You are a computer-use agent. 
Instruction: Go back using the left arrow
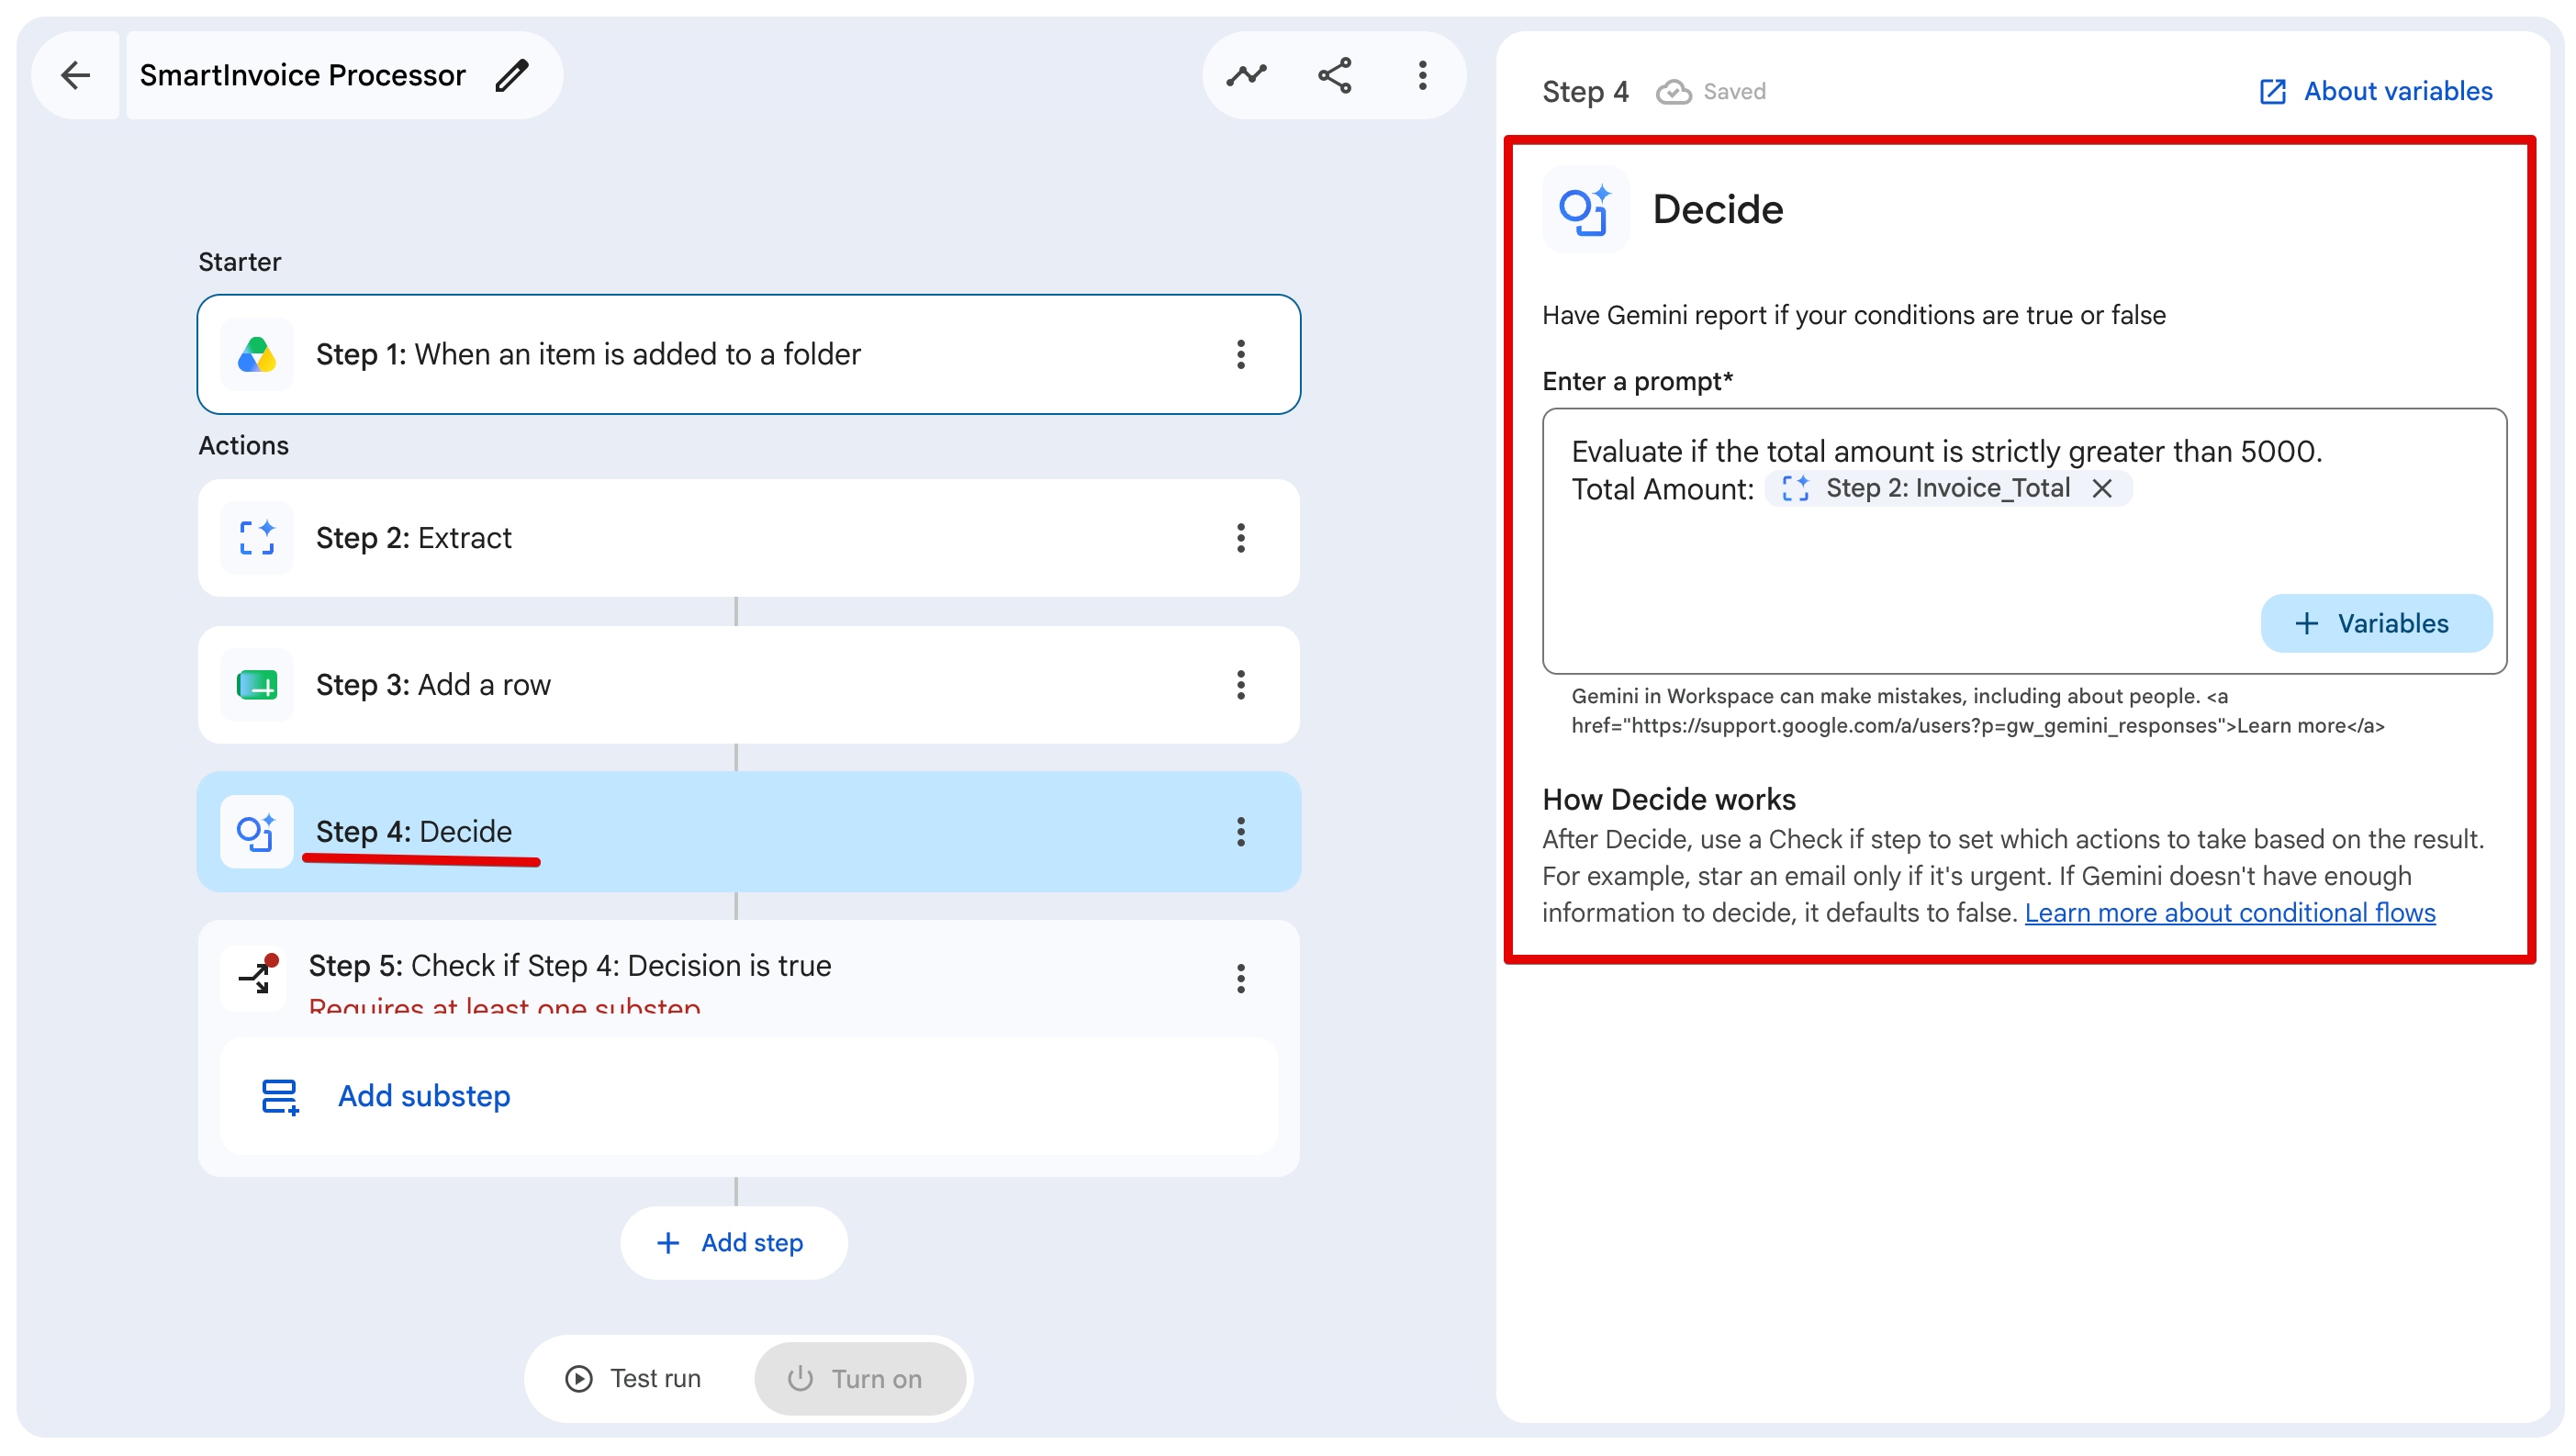point(76,75)
